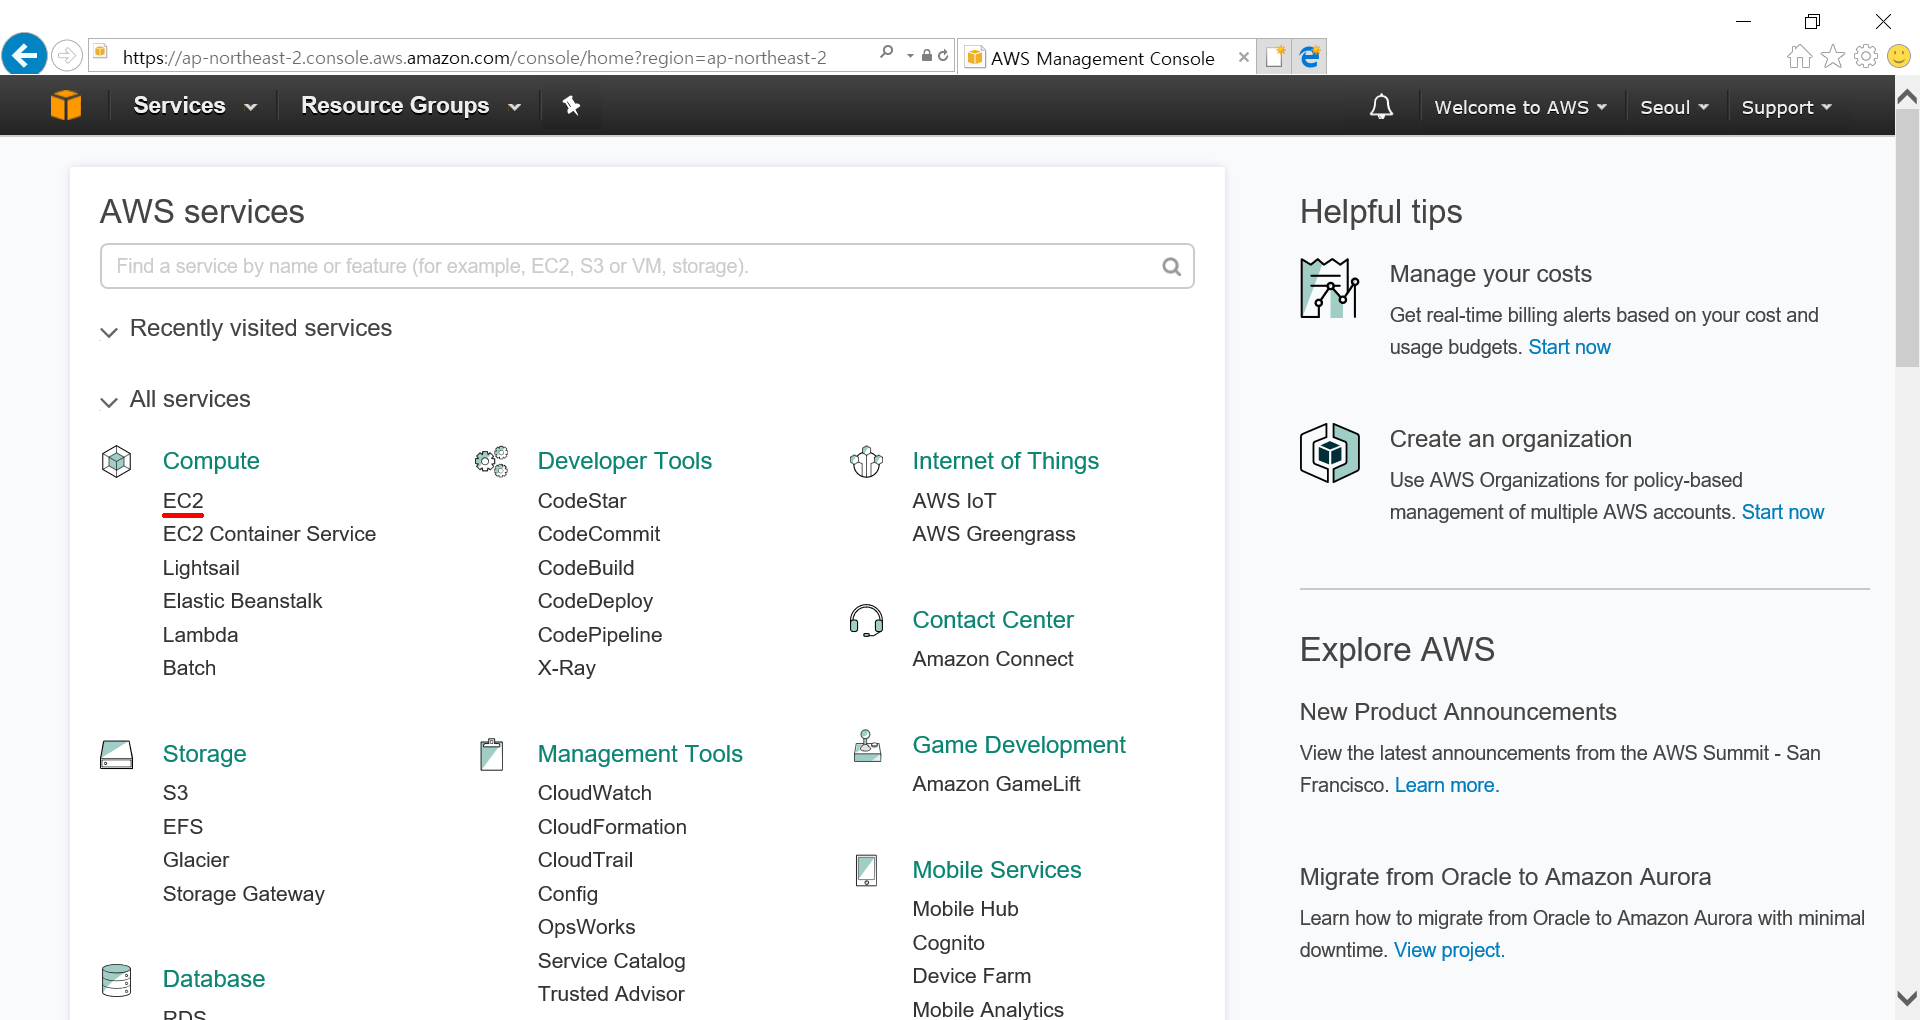Click the Manage your costs chart icon
This screenshot has height=1020, width=1920.
(1329, 288)
